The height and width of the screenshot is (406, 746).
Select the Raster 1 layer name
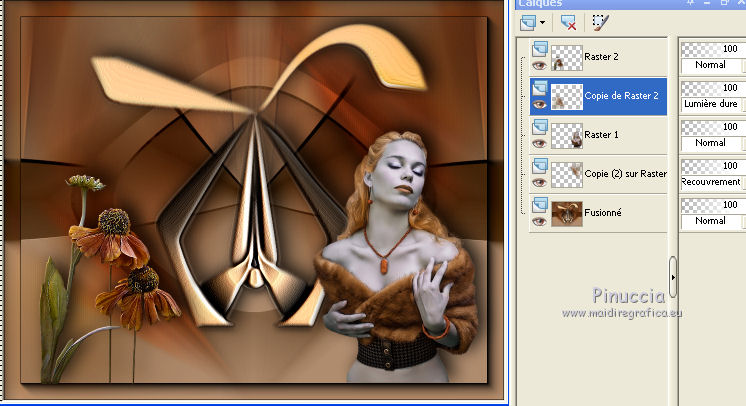(601, 135)
